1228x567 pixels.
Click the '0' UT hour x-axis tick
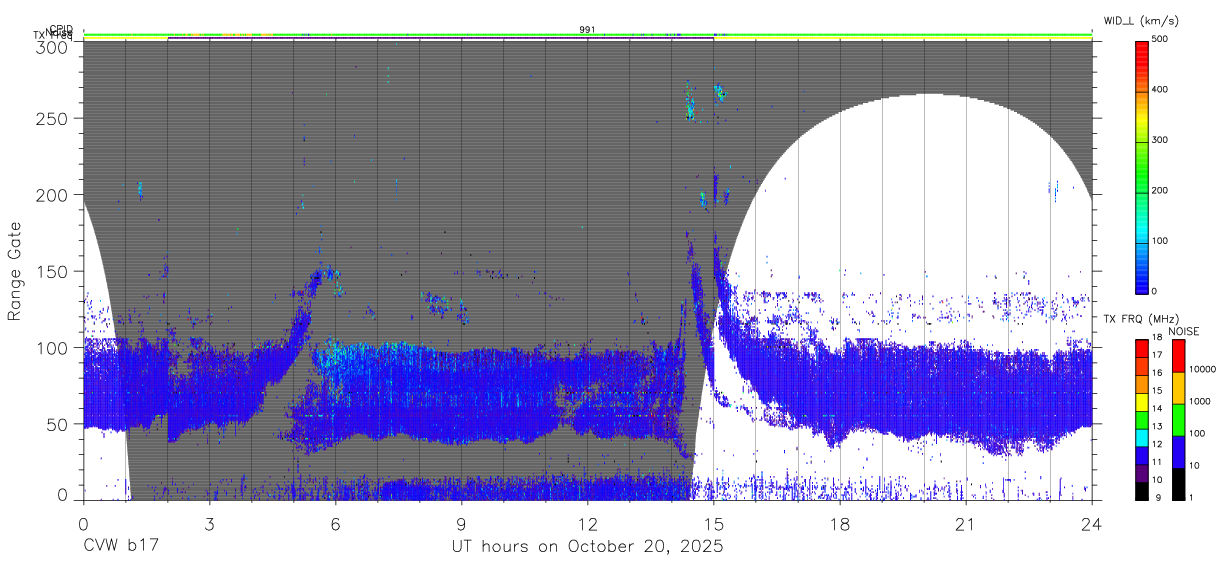coord(83,525)
